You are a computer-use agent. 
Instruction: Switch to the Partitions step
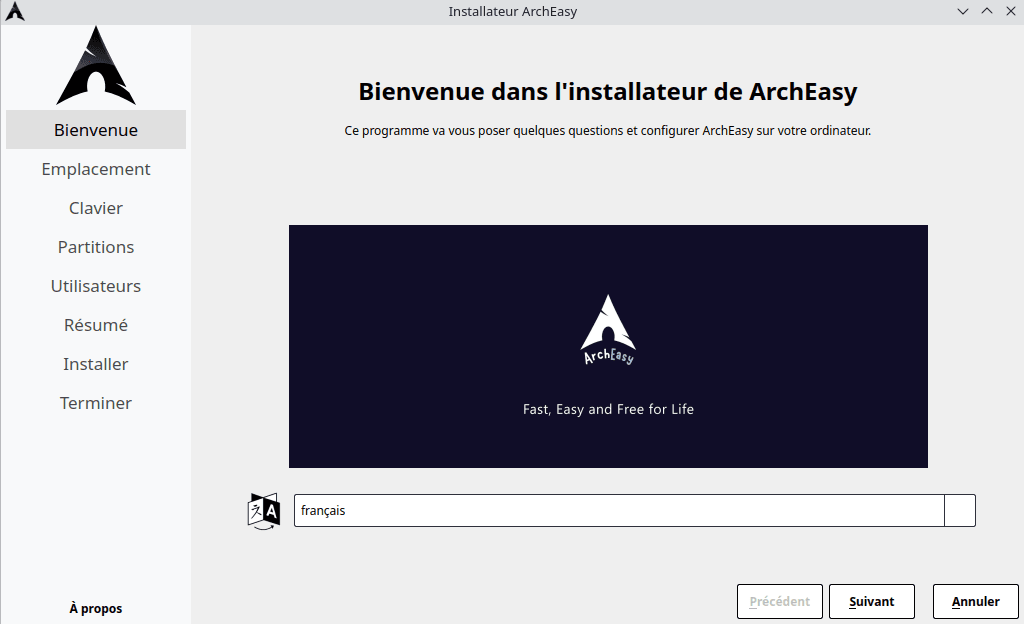[x=96, y=247]
